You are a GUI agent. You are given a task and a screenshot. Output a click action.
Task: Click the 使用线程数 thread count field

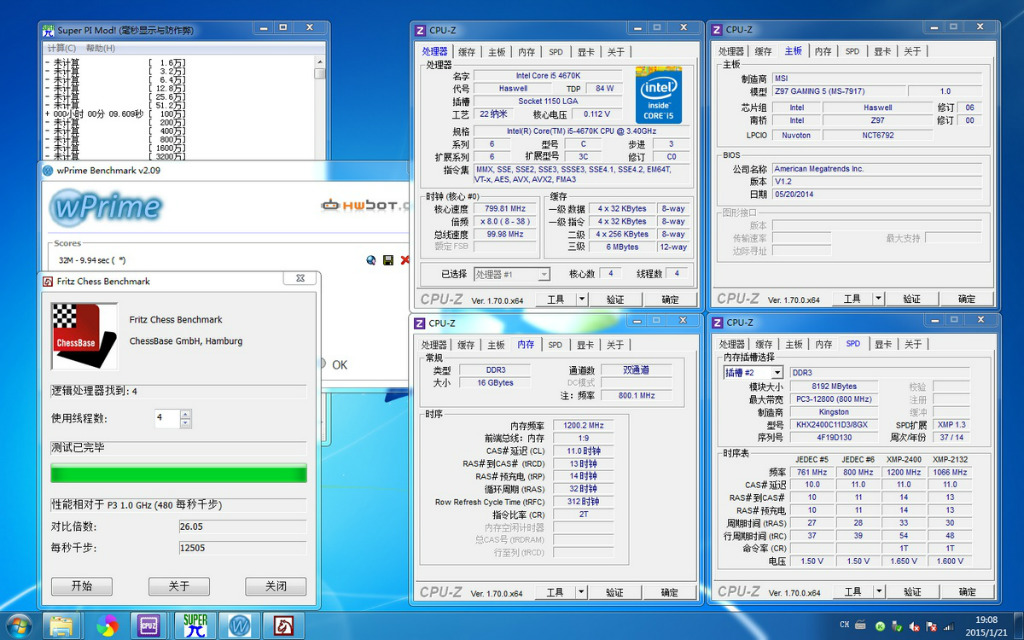[167, 419]
